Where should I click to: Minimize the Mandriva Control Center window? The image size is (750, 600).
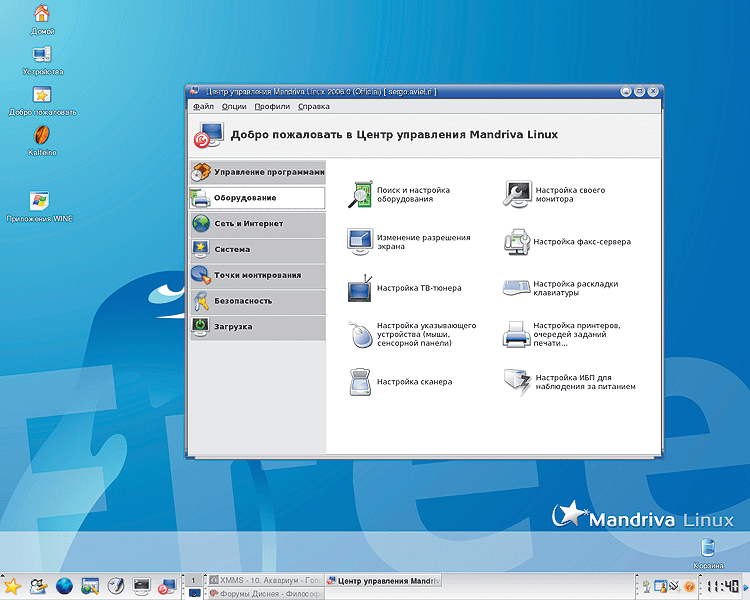pyautogui.click(x=626, y=91)
